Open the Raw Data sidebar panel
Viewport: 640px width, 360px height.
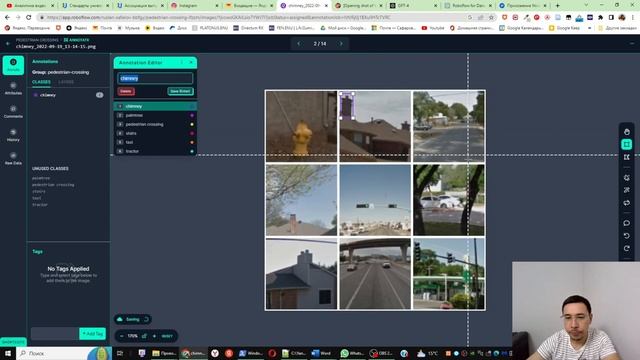click(x=13, y=158)
